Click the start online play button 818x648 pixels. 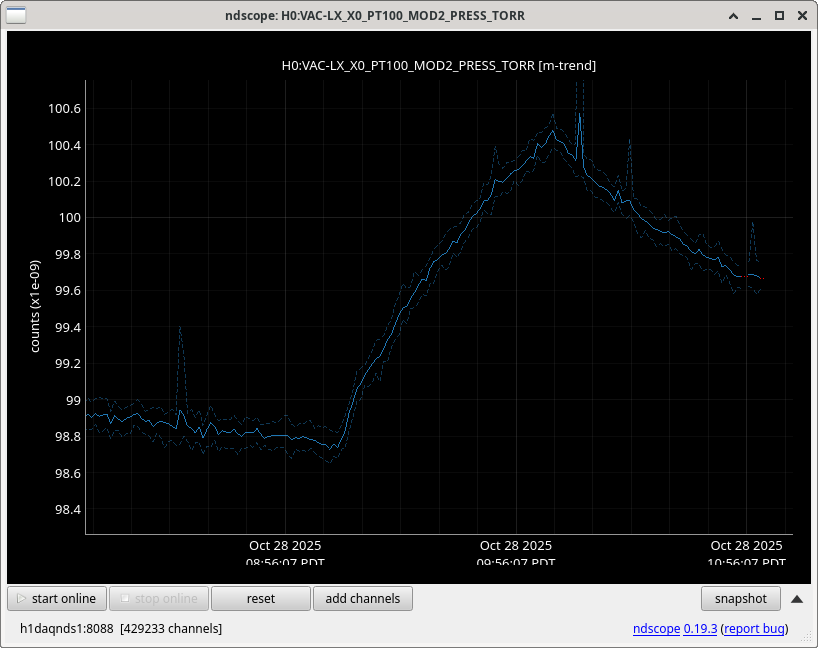click(57, 599)
